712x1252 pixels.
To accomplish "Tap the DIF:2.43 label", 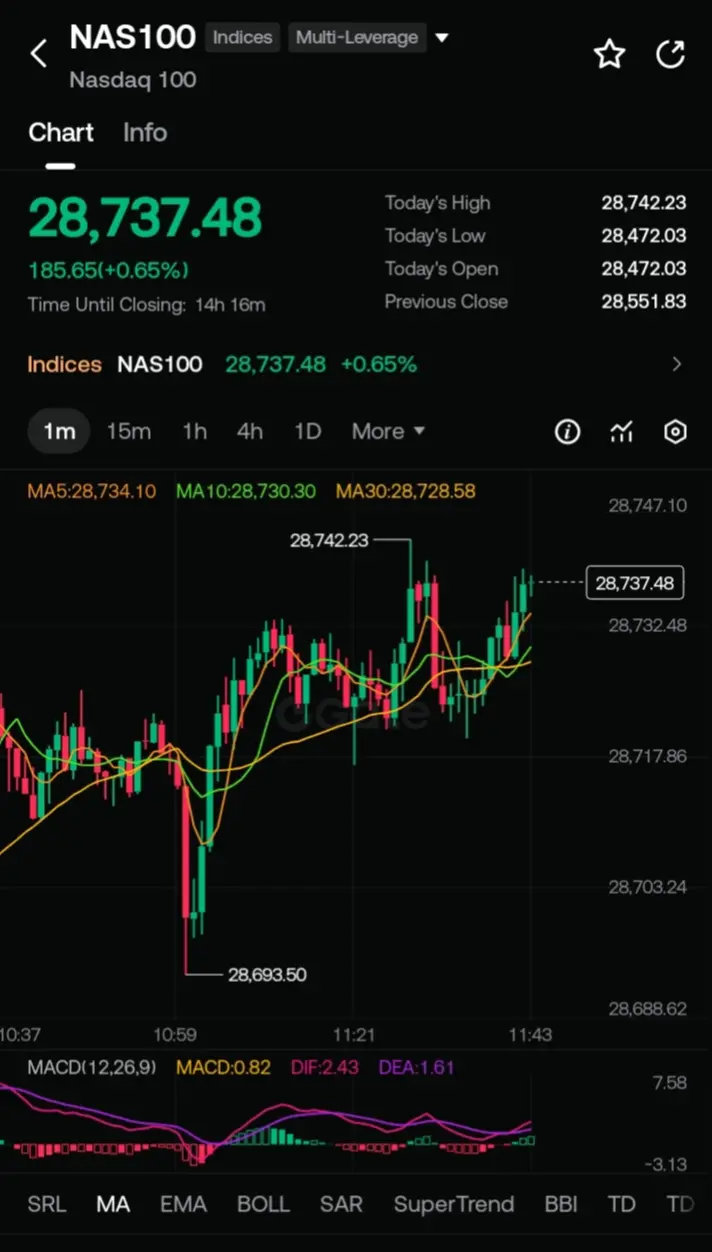I will pos(323,1067).
